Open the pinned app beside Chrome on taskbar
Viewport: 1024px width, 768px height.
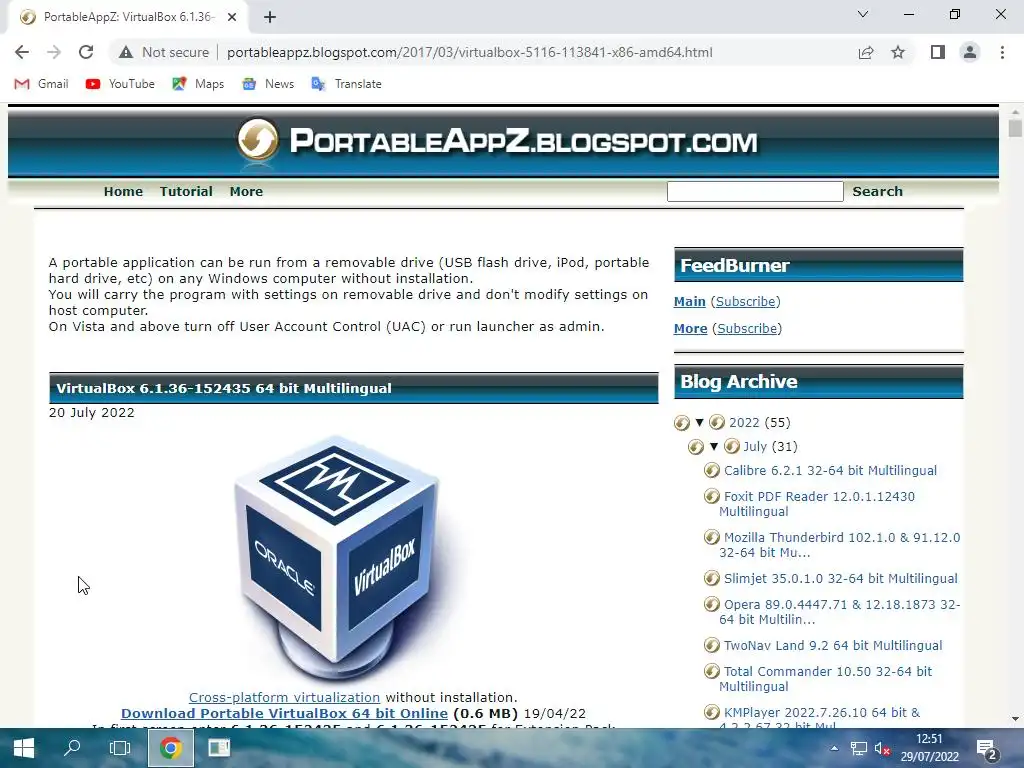pos(219,748)
